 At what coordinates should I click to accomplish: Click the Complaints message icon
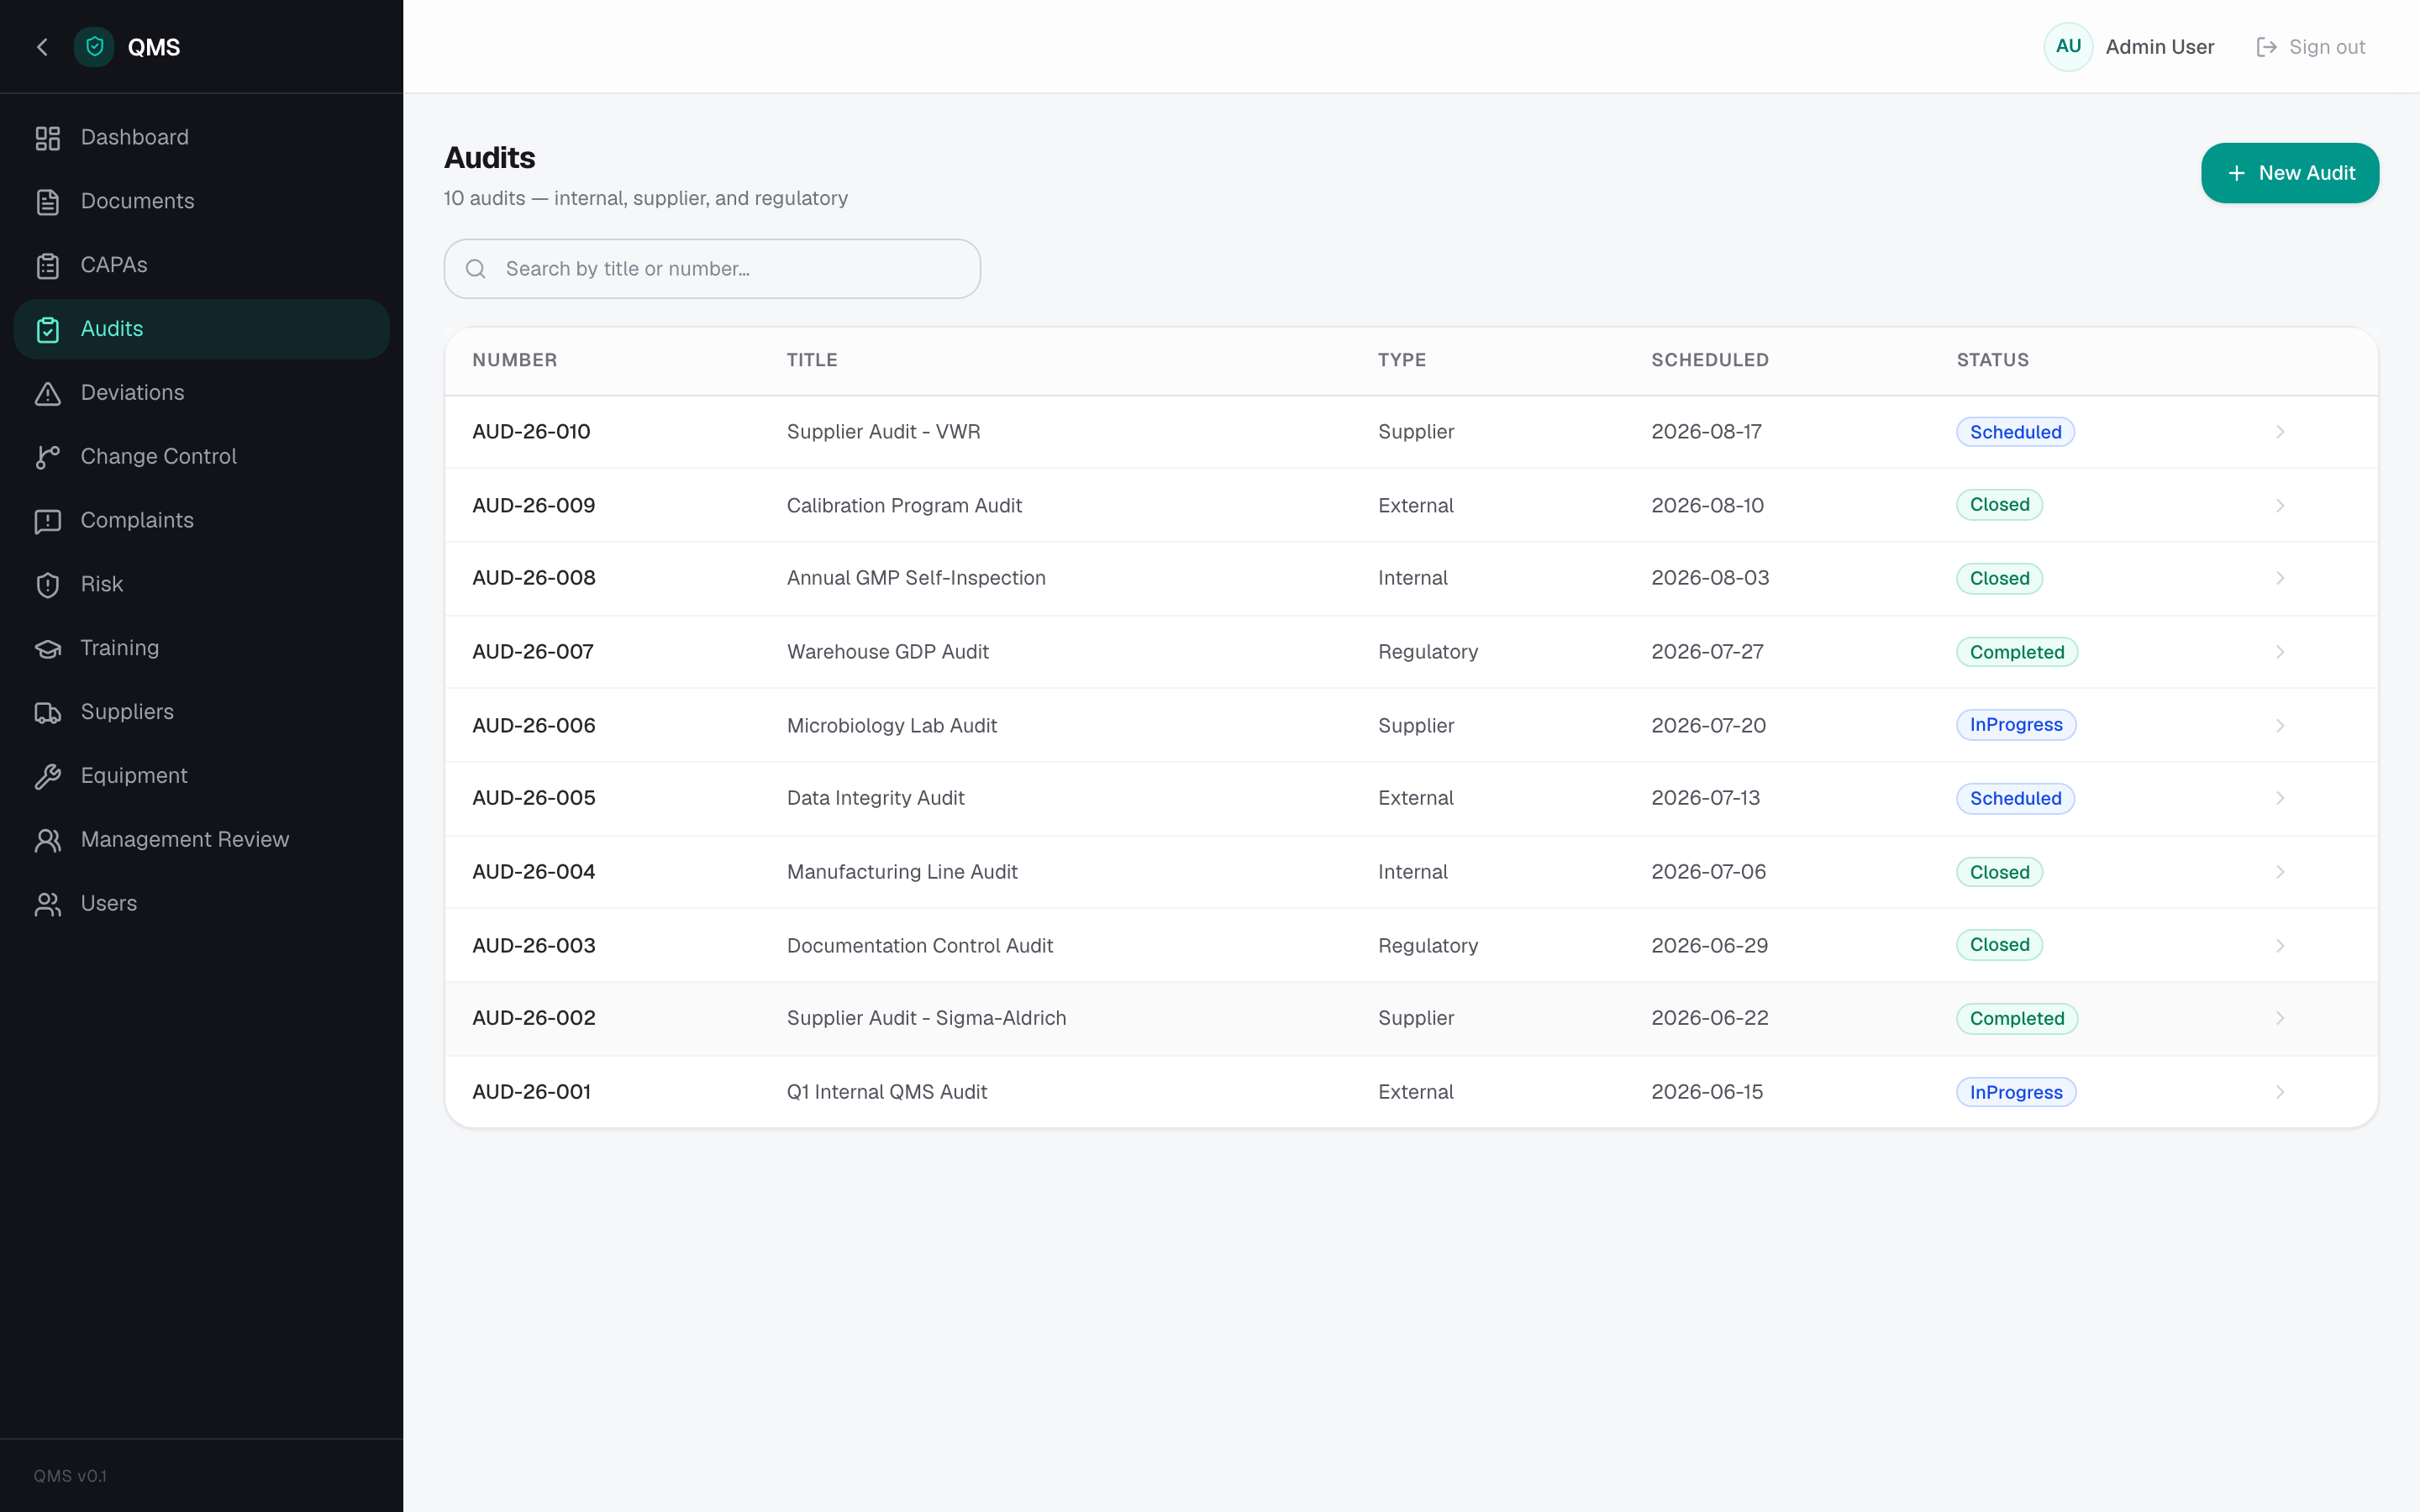click(48, 521)
